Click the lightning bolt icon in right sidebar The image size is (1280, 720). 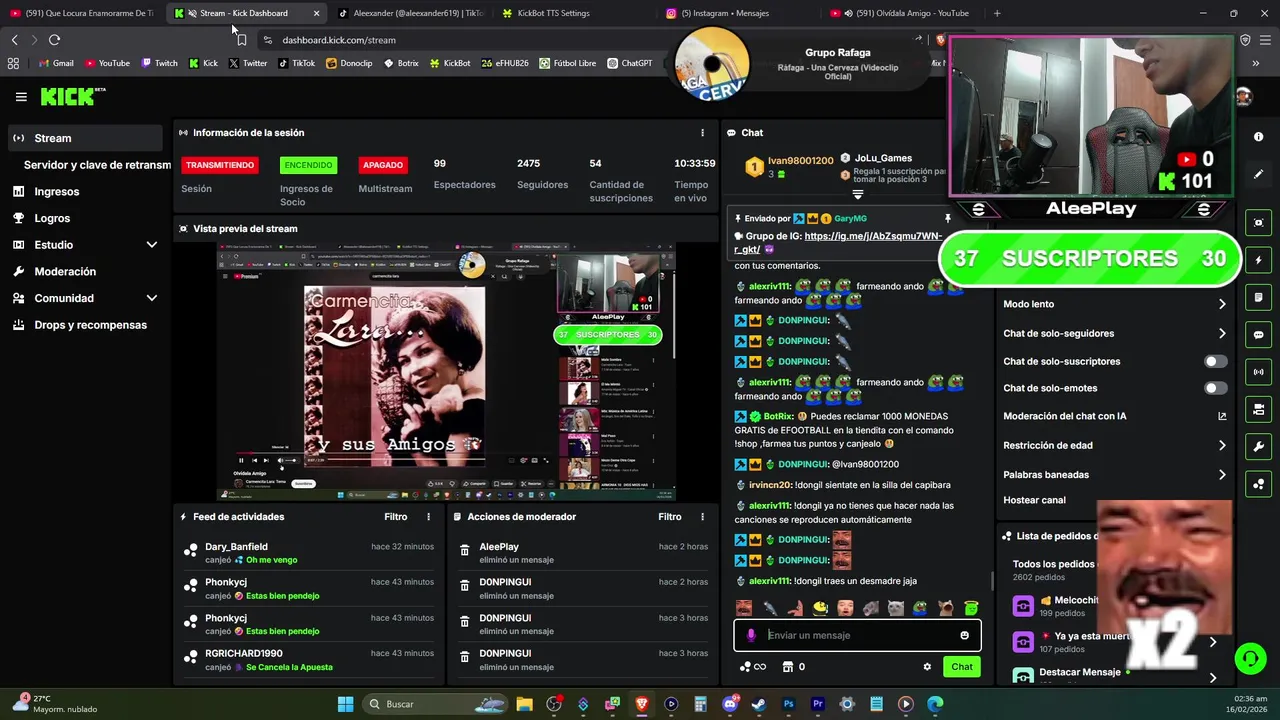pos(1258,260)
